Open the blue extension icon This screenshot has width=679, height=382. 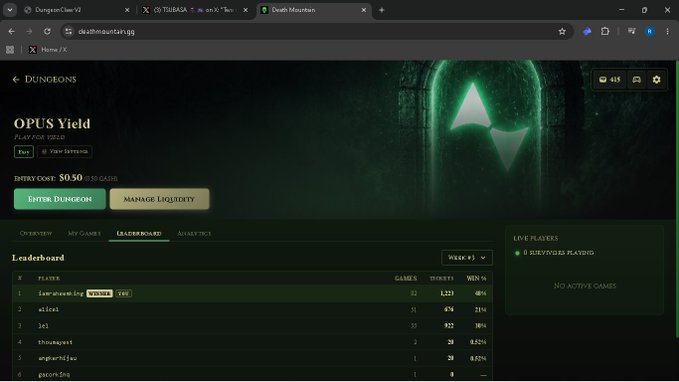tap(587, 31)
